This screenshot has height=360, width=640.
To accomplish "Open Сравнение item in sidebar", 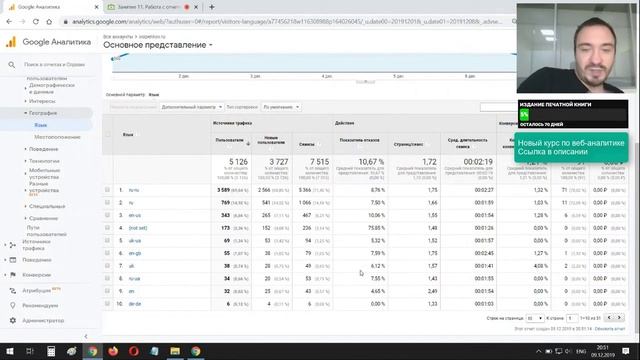I will coord(43,218).
